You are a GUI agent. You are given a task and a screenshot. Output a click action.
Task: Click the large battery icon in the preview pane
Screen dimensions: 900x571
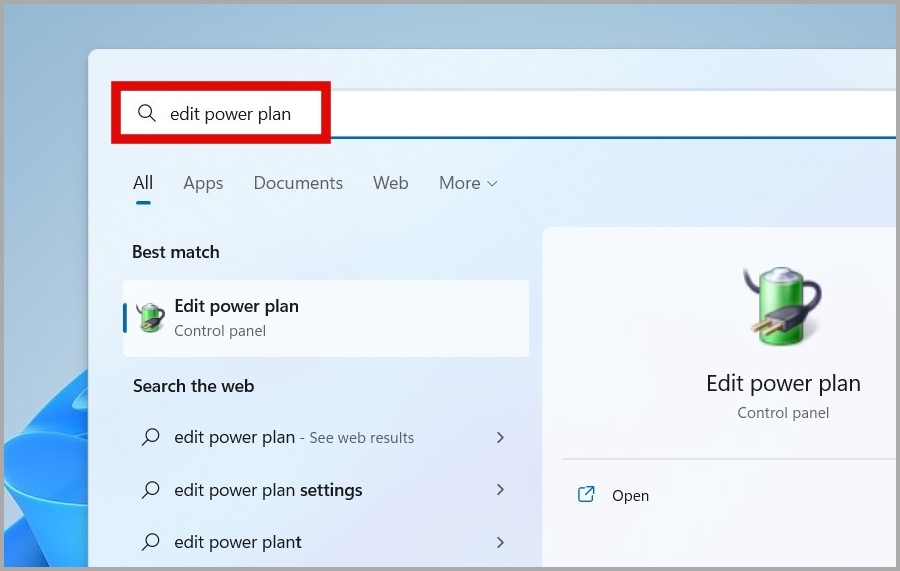pyautogui.click(x=782, y=306)
